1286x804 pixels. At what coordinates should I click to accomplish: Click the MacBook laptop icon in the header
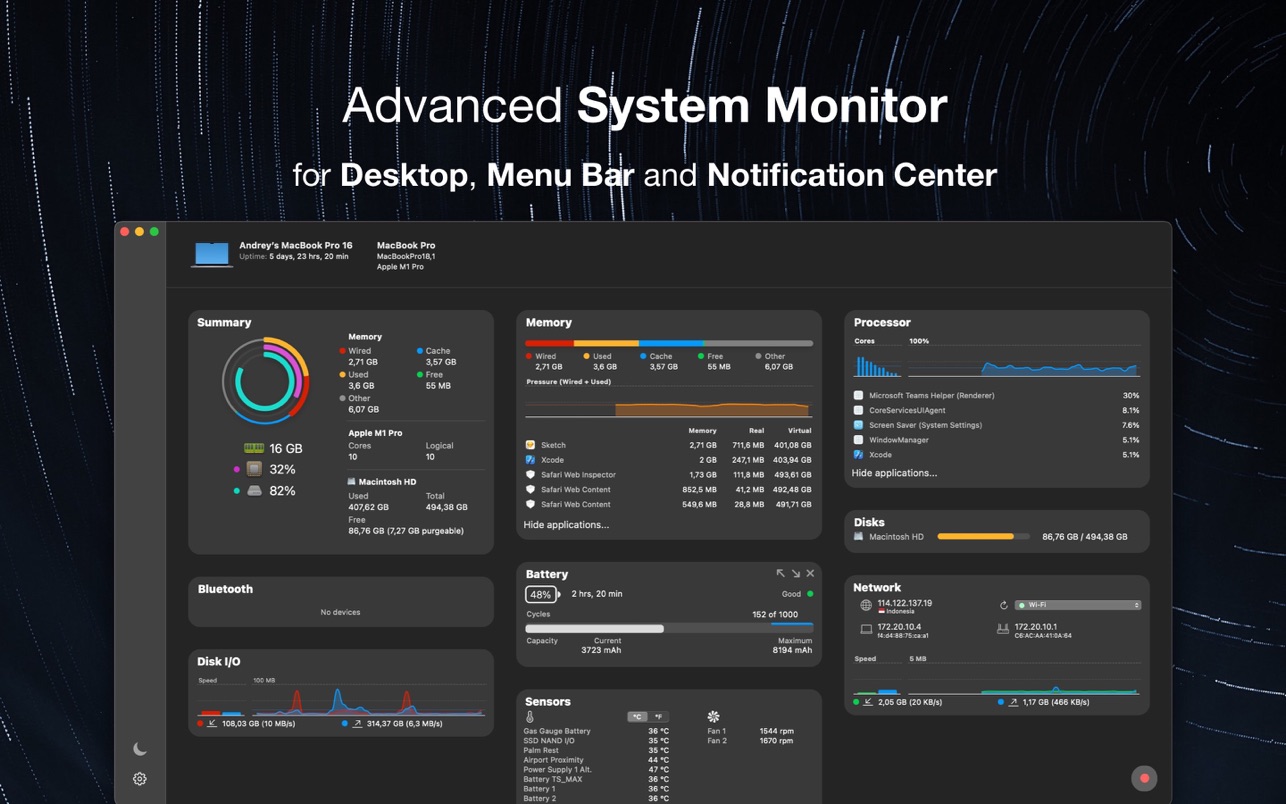click(x=211, y=254)
